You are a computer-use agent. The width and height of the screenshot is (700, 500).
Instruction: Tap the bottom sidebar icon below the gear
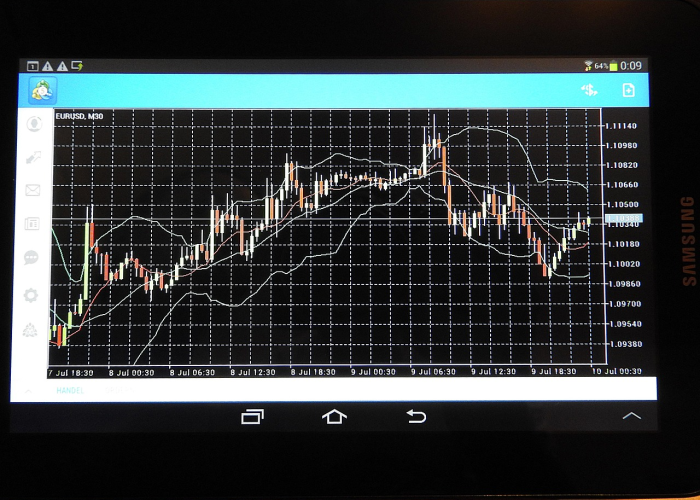[31, 331]
